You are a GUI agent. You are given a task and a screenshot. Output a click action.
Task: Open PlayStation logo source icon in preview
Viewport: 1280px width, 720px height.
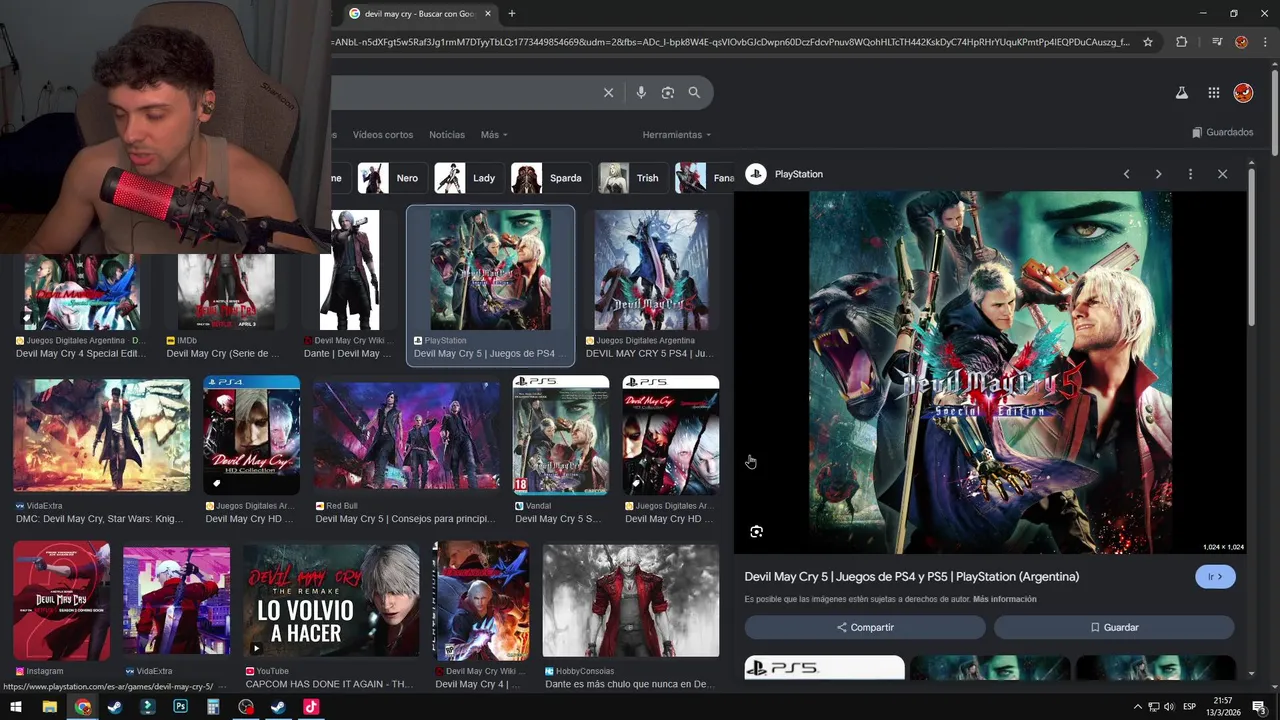[756, 174]
